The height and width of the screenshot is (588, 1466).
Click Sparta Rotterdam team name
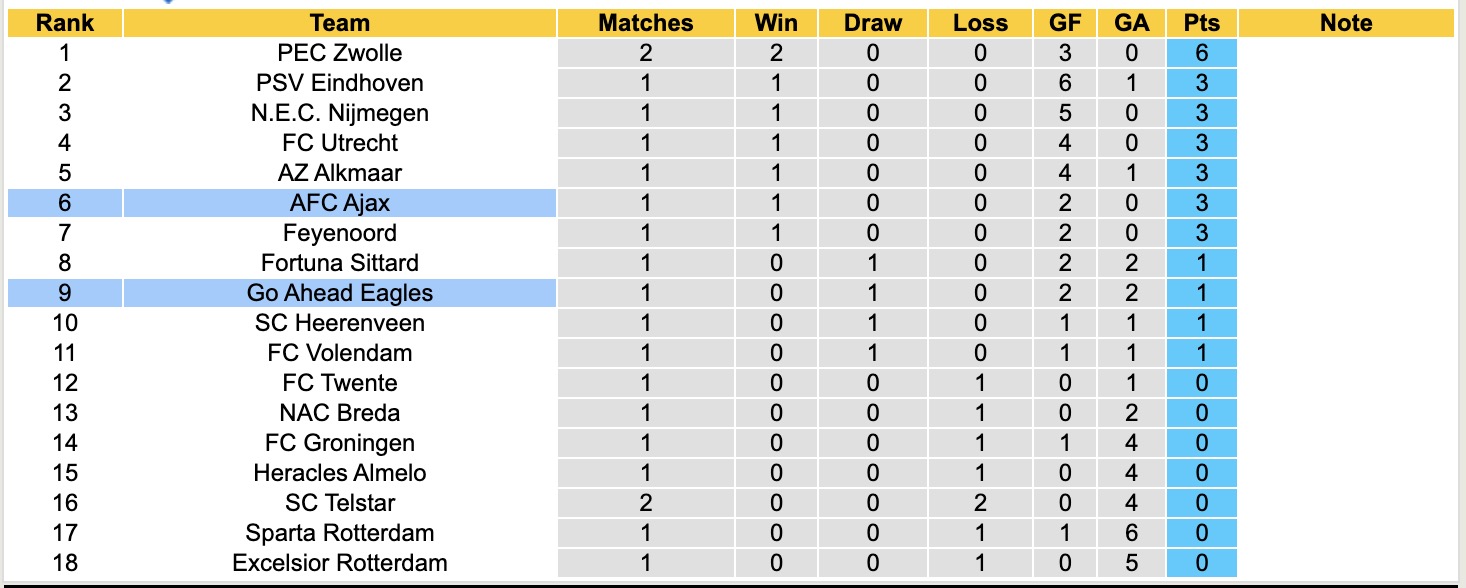coord(339,533)
